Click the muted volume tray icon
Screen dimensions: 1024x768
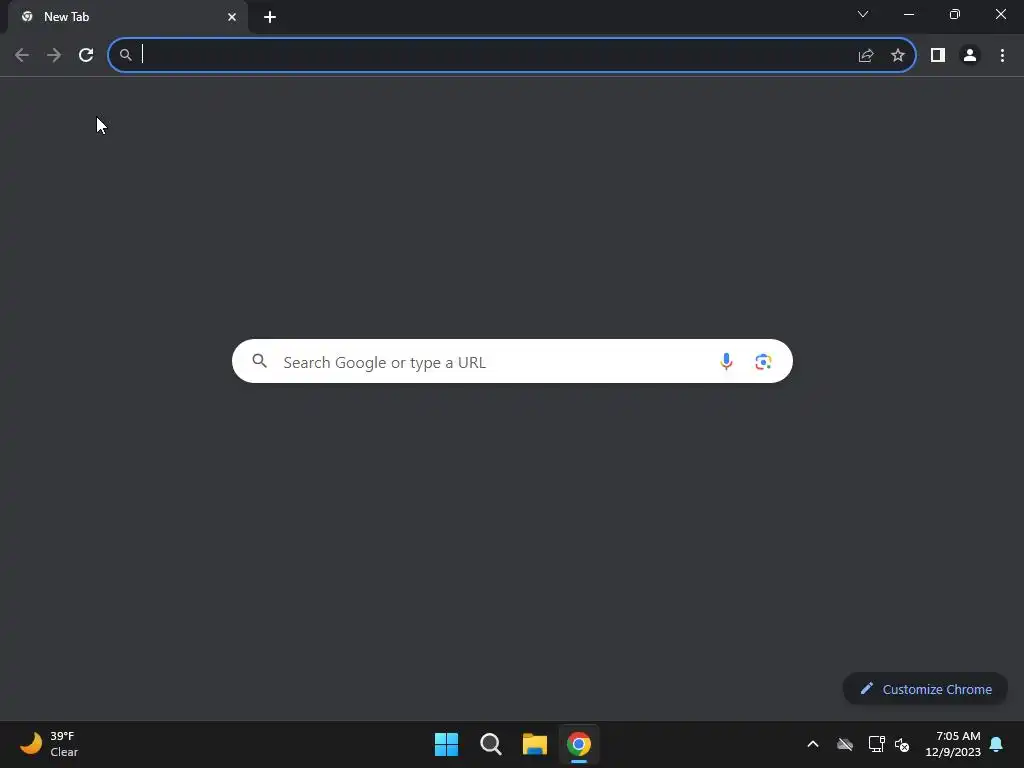click(903, 744)
